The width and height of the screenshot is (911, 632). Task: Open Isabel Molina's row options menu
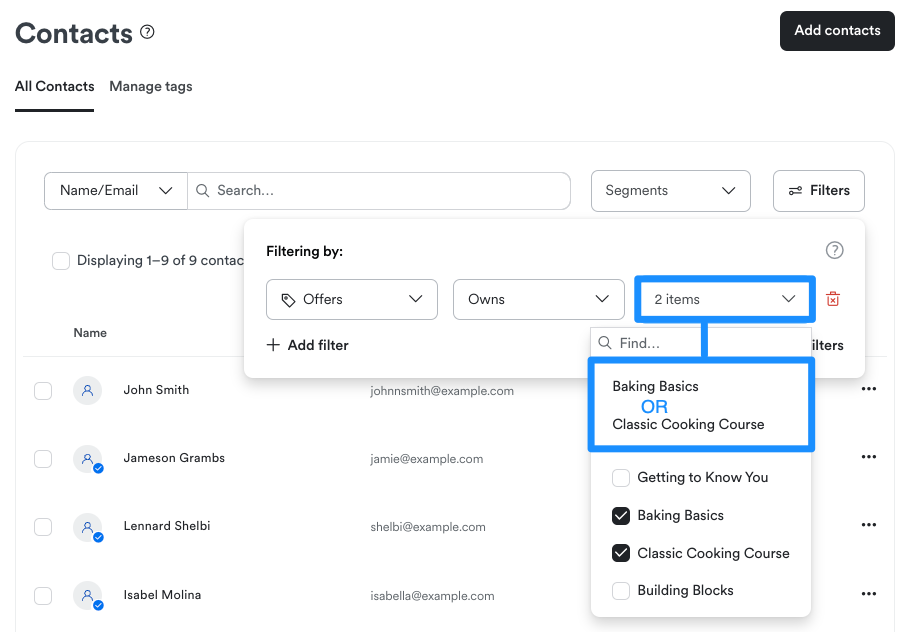tap(869, 594)
